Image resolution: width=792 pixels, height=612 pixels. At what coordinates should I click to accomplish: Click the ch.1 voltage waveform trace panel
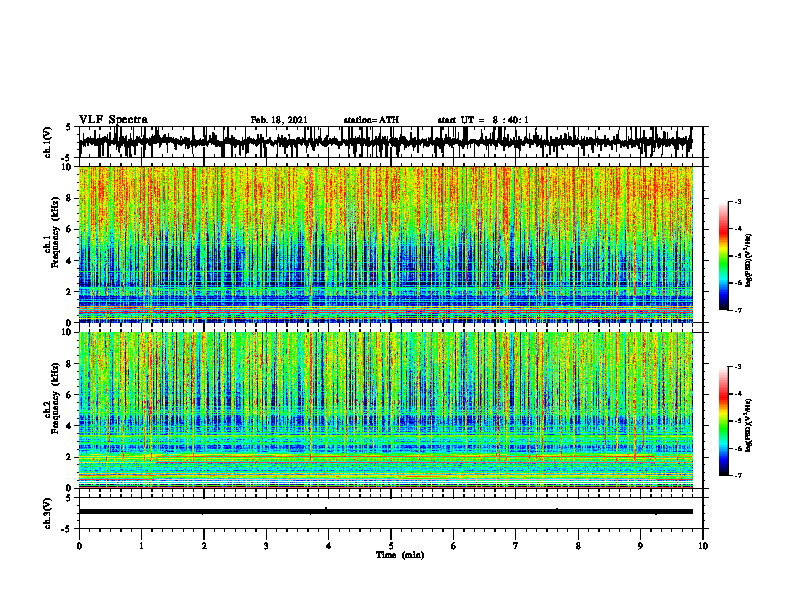point(390,142)
